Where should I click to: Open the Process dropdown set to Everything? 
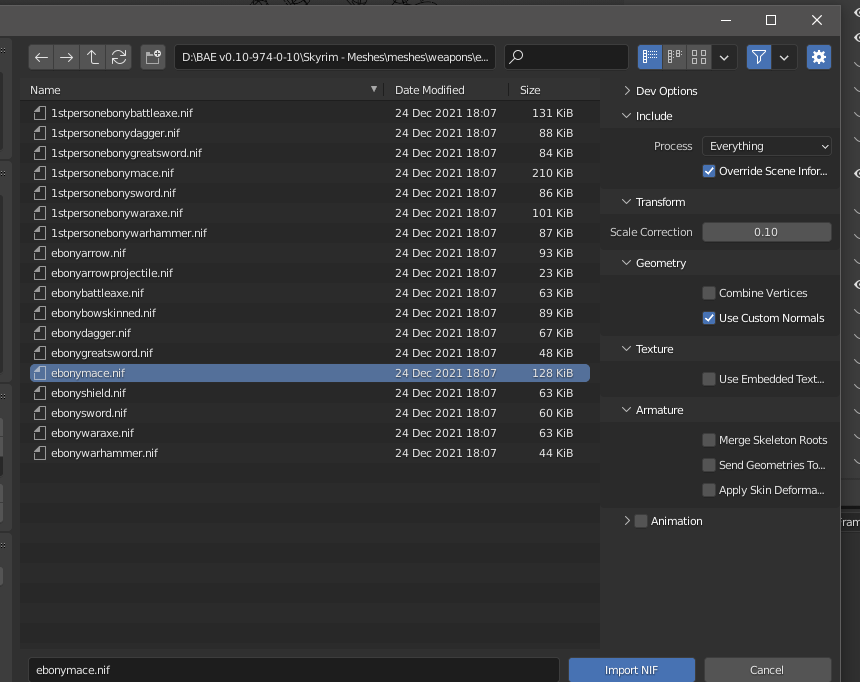pos(767,146)
